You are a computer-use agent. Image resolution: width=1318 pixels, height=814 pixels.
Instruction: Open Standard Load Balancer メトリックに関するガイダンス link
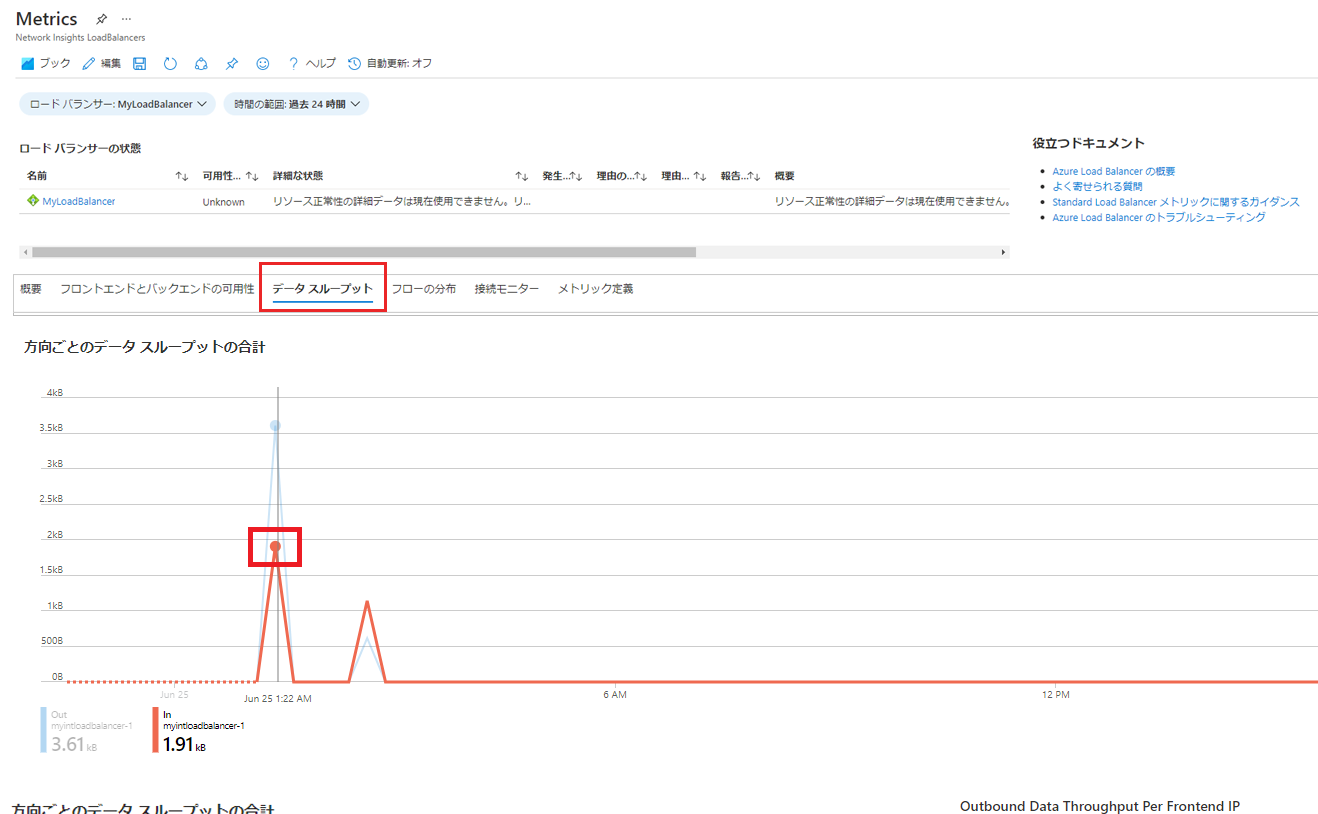(1176, 202)
